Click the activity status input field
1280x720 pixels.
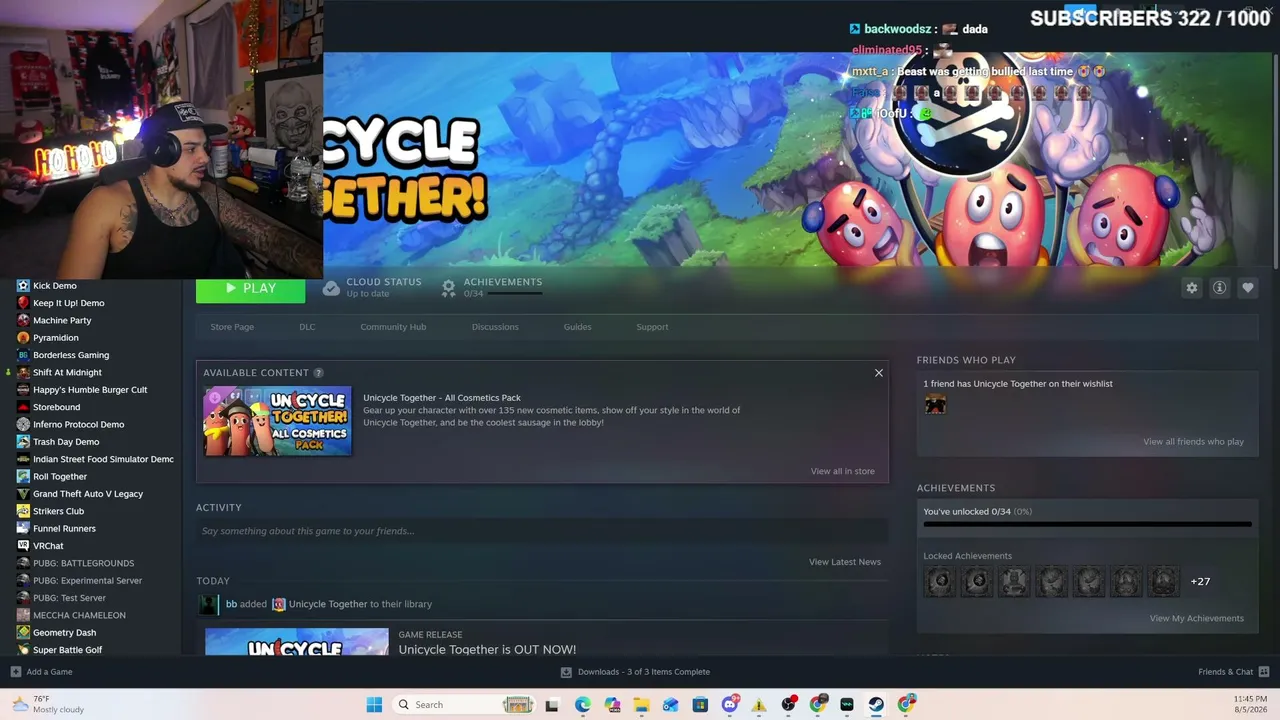540,531
